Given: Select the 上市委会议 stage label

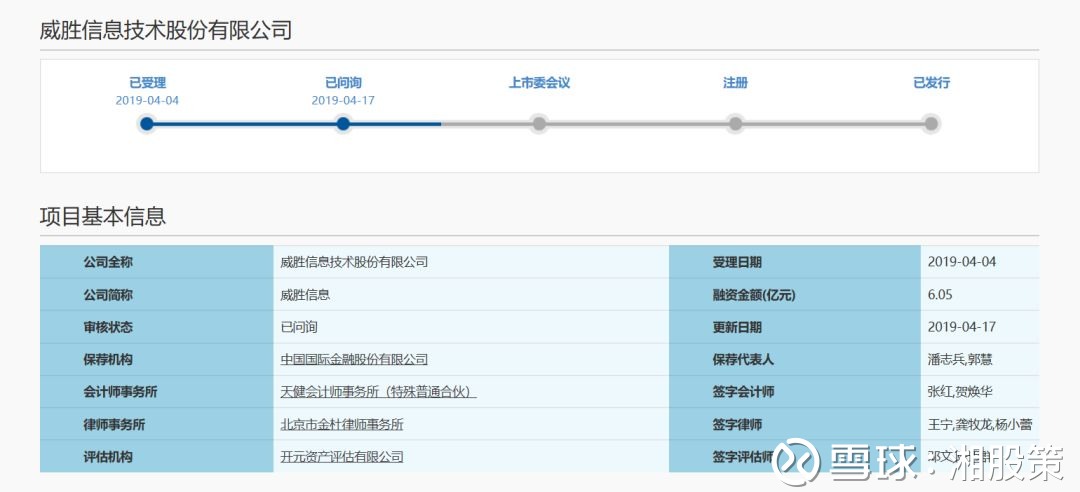Looking at the screenshot, I should (539, 83).
